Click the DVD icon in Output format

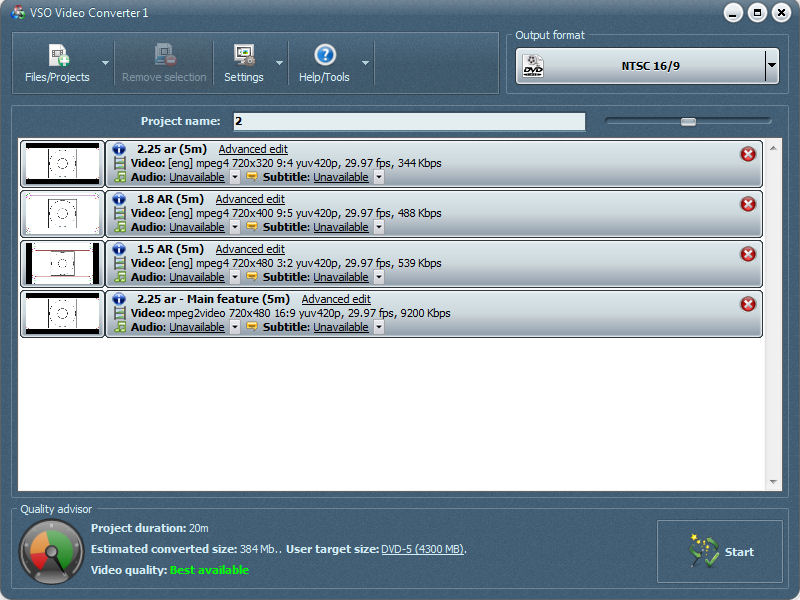pos(533,66)
